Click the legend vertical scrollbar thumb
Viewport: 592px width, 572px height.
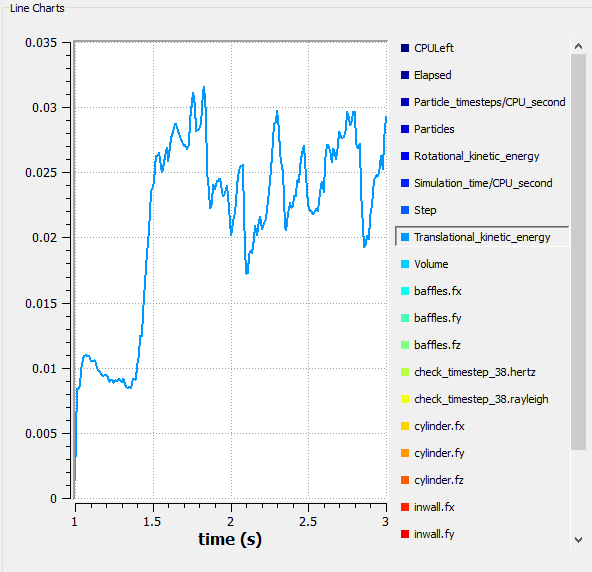coord(578,252)
